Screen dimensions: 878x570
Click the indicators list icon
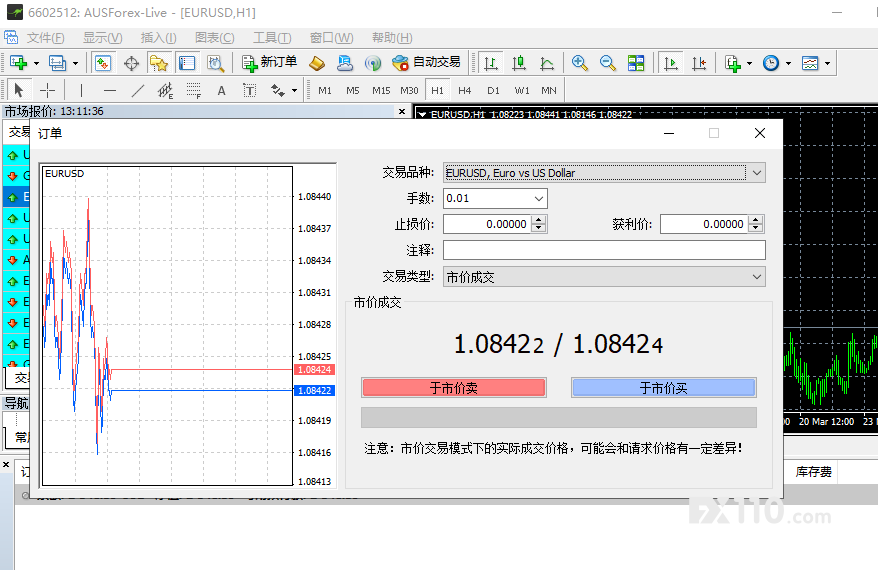(732, 63)
